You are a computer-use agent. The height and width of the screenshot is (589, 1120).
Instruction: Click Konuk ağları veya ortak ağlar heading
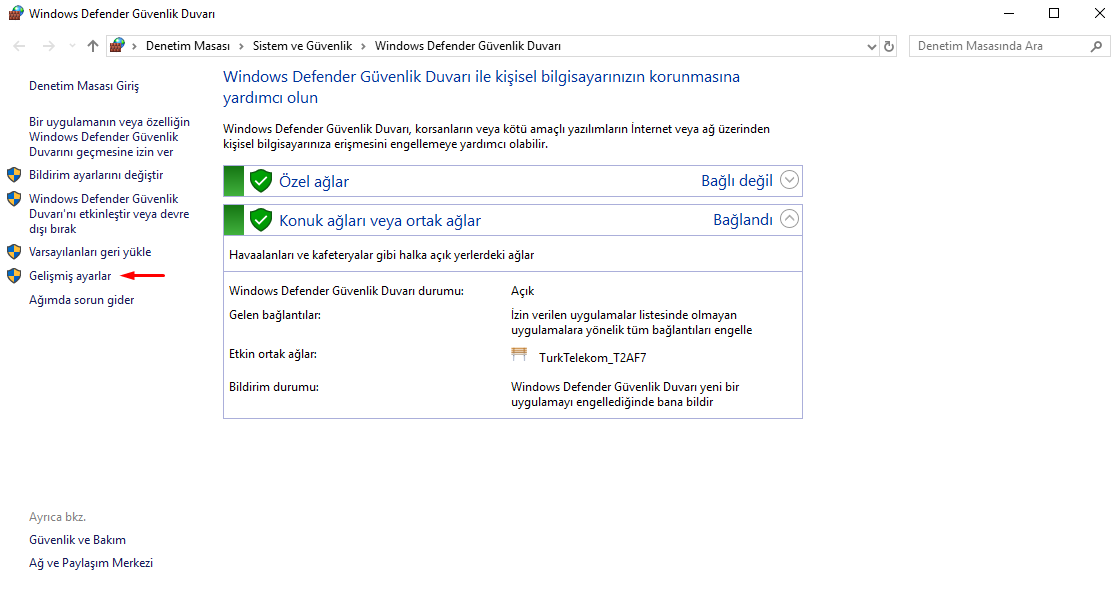[380, 221]
